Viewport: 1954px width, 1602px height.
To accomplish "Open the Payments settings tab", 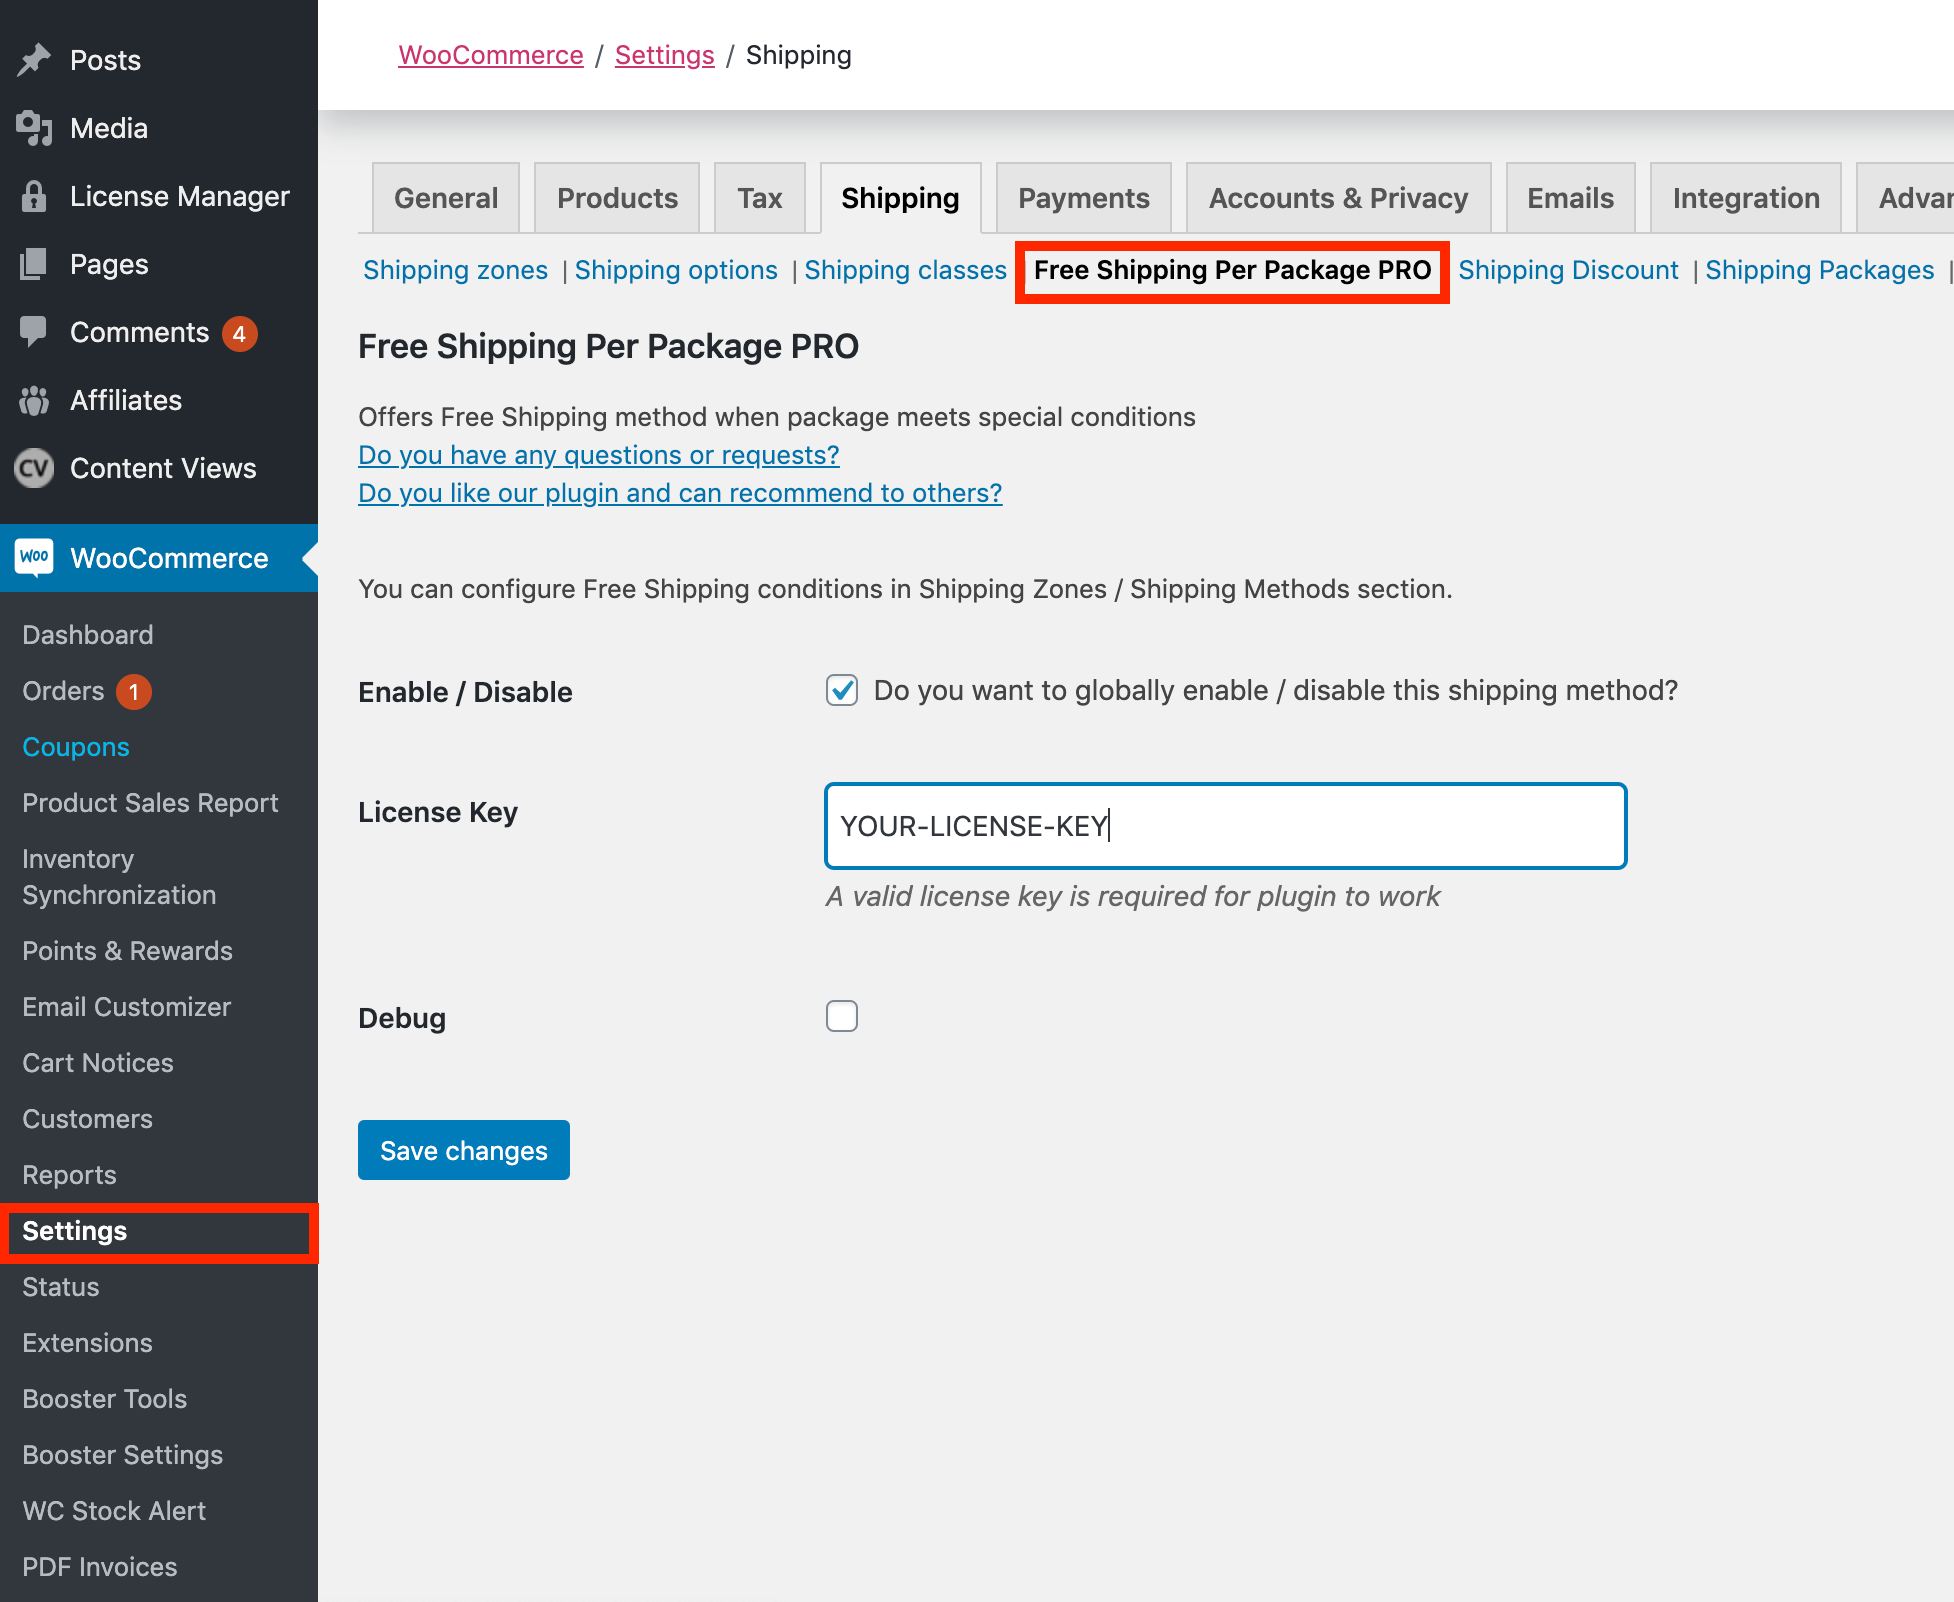I will 1083,198.
